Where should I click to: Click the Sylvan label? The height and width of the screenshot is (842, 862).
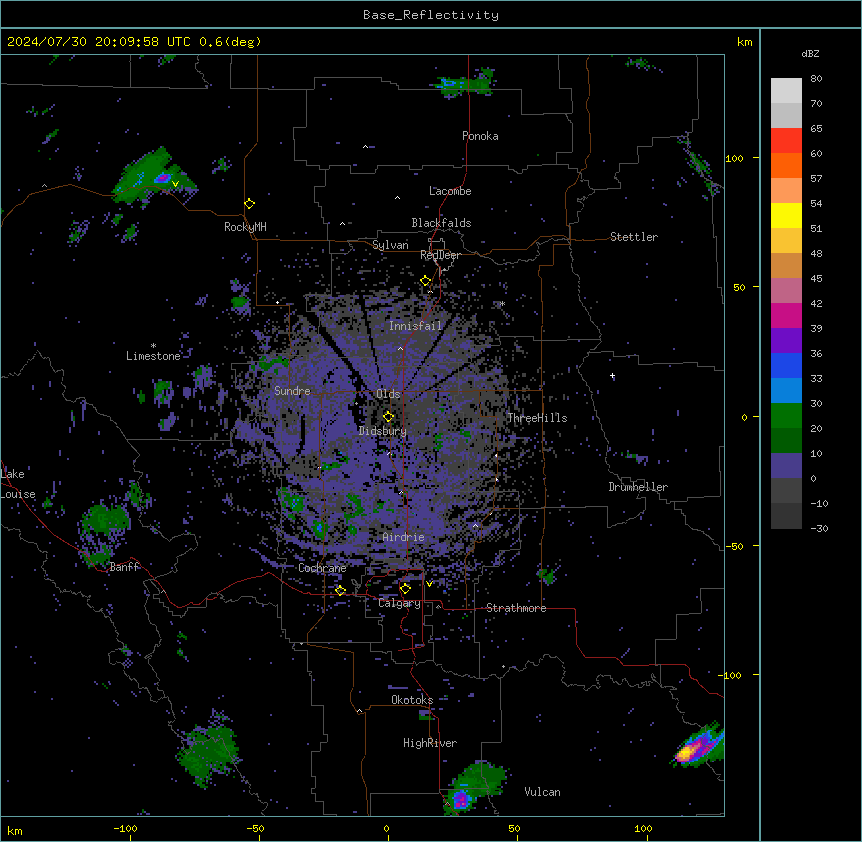pos(390,245)
